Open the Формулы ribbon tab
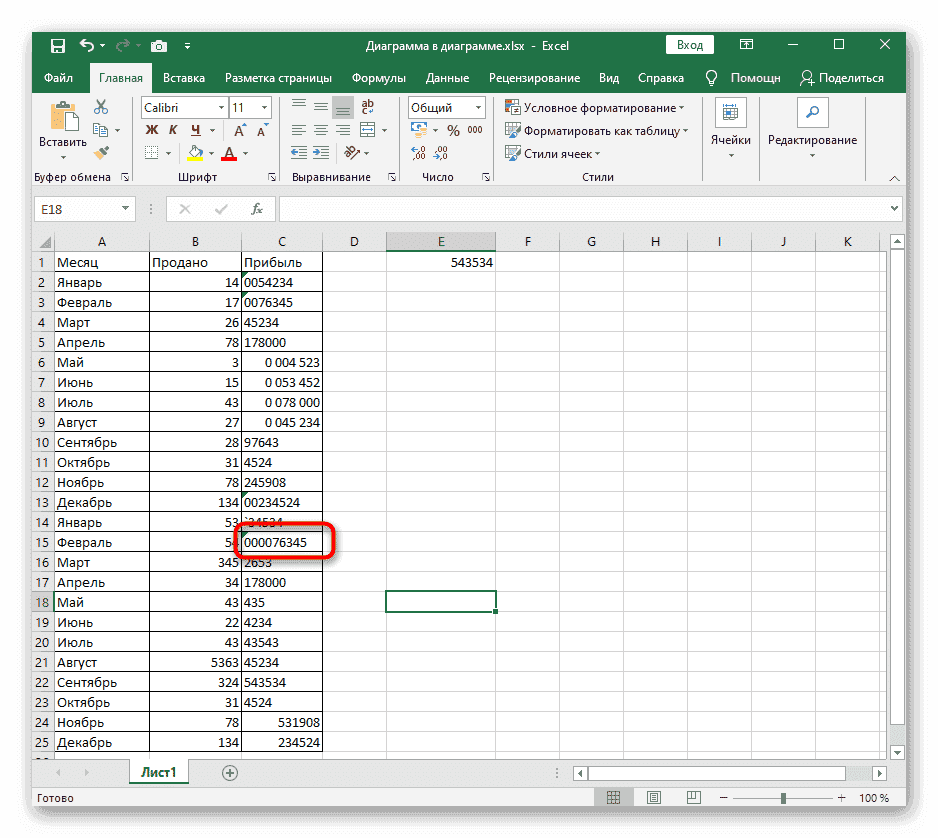Image resolution: width=938 pixels, height=838 pixels. click(x=378, y=78)
